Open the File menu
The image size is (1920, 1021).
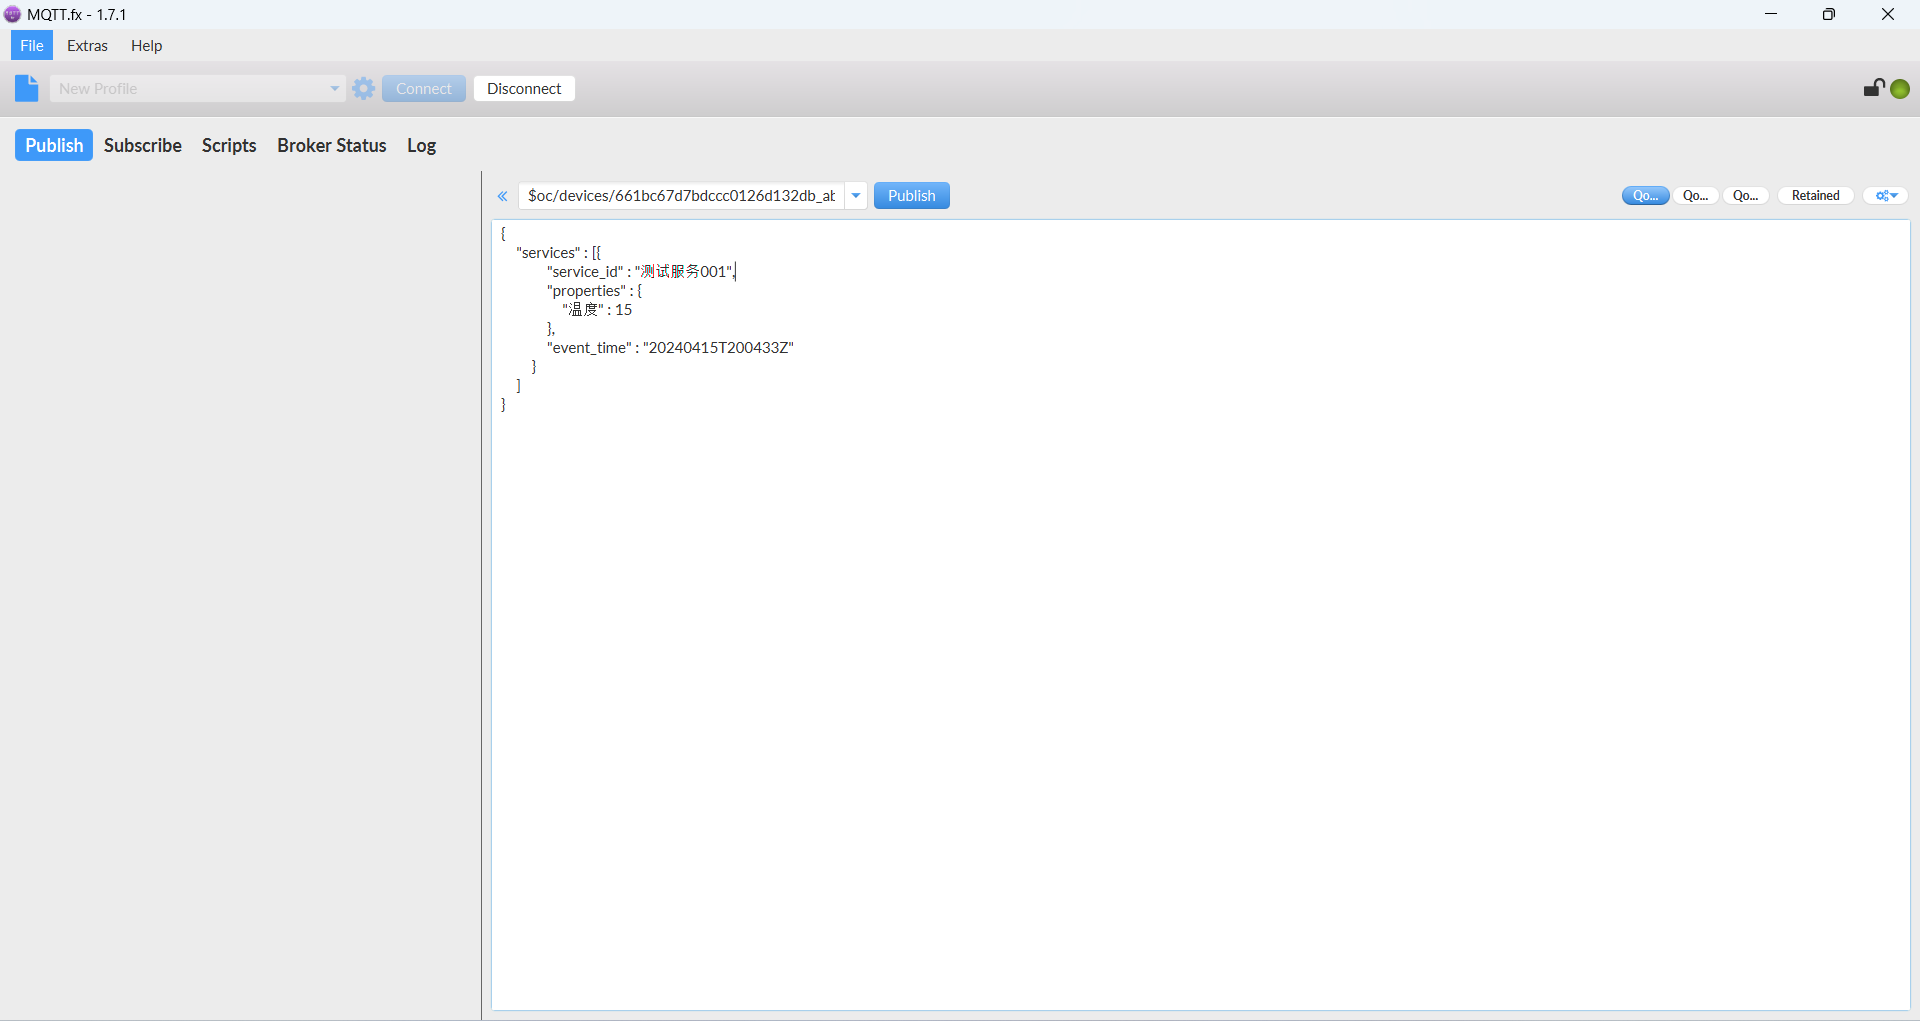32,45
